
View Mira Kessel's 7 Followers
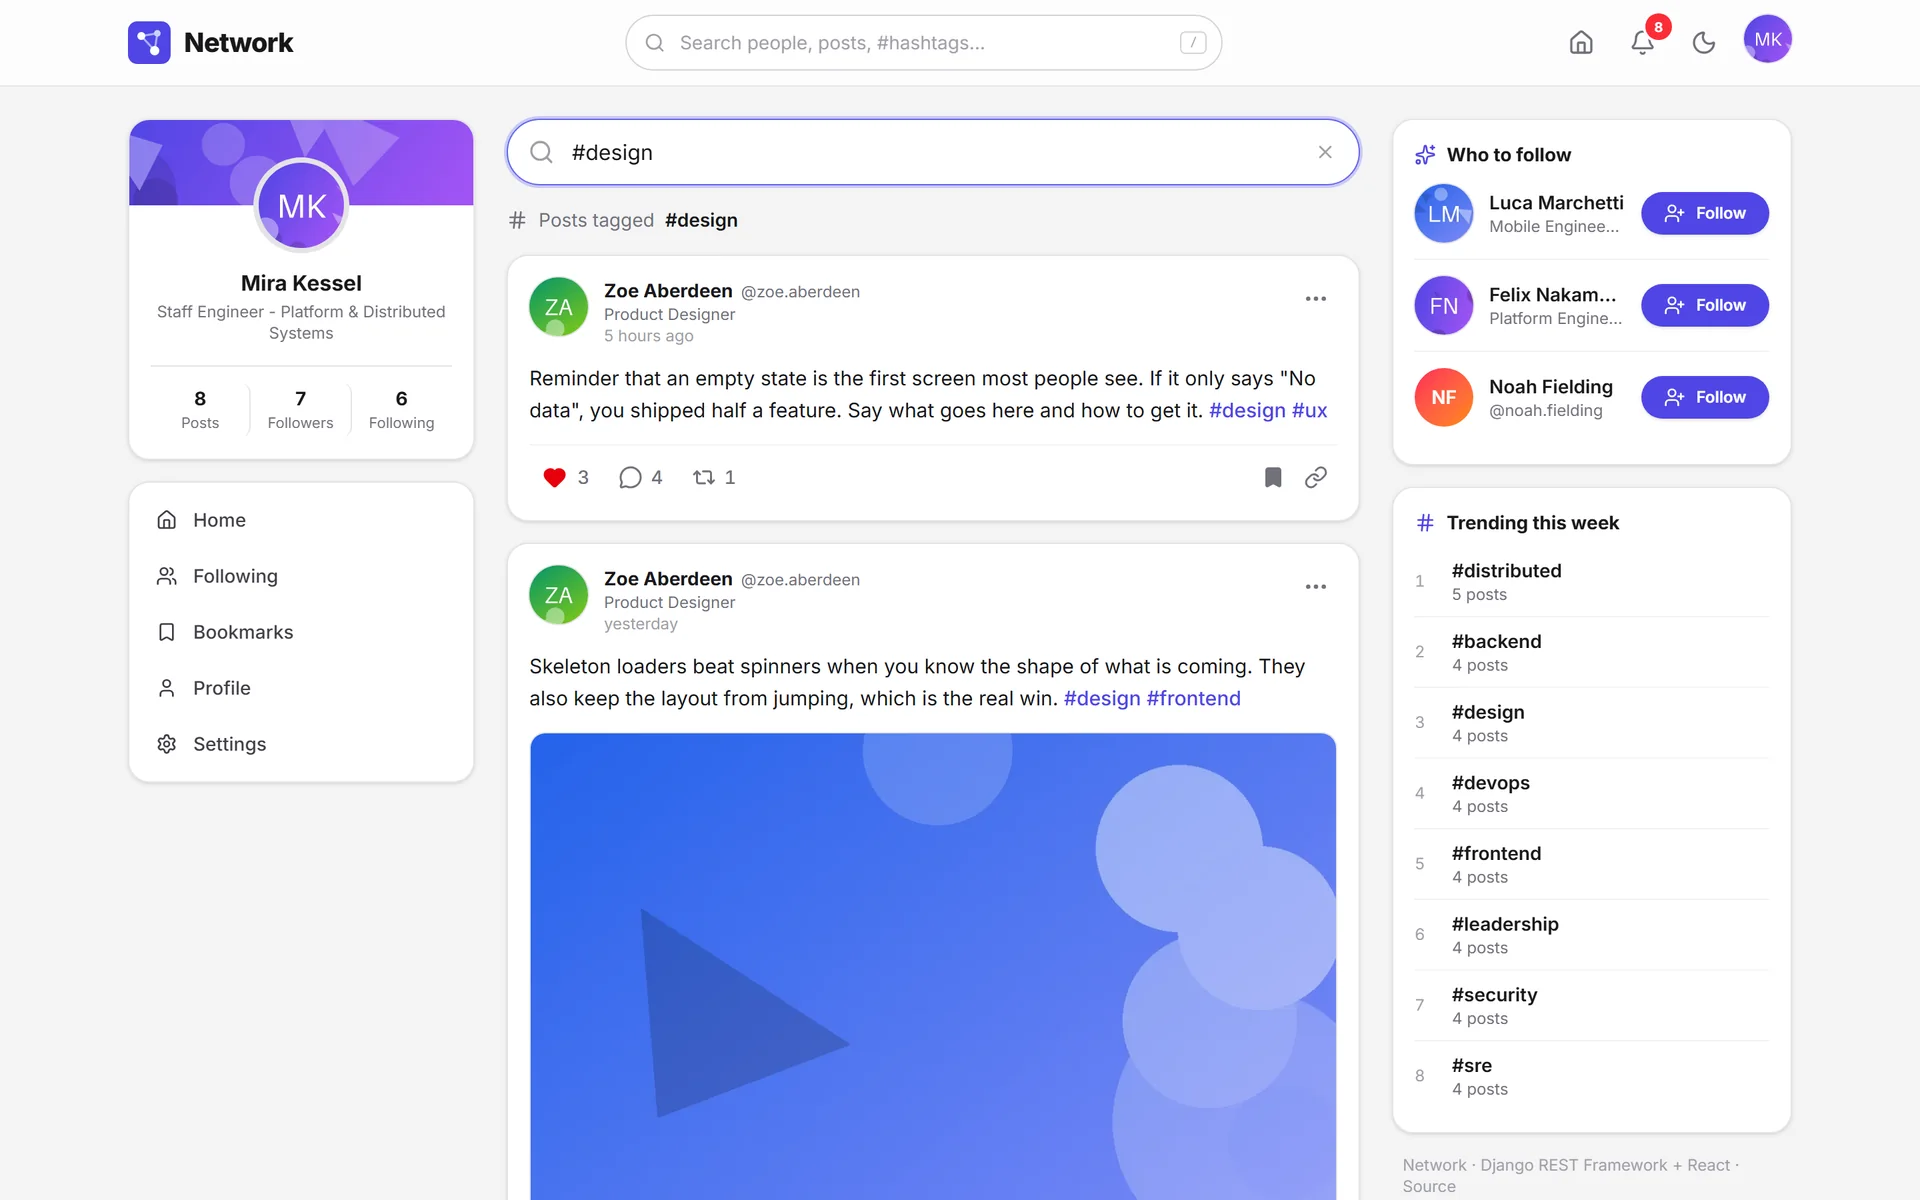tap(300, 409)
